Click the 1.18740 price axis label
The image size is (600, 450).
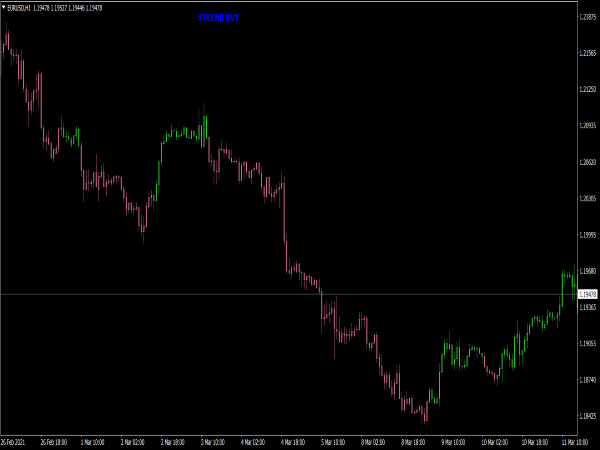588,380
